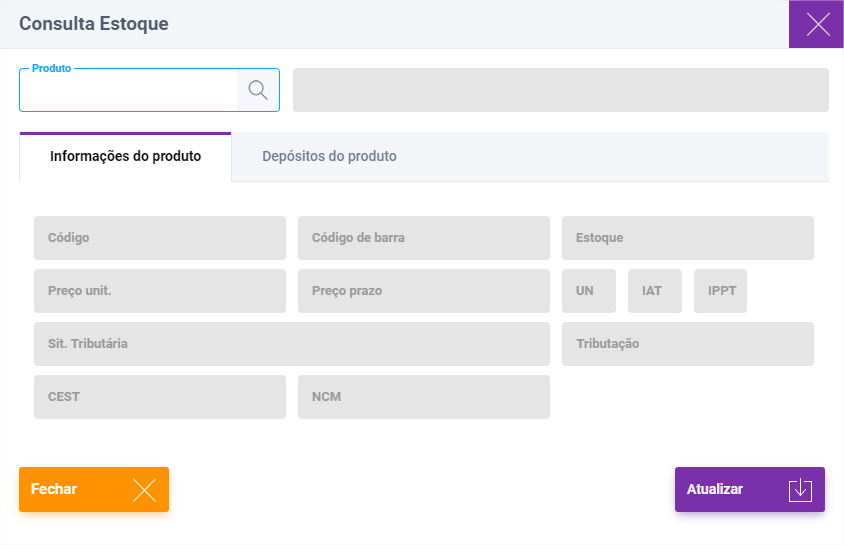Image resolution: width=844 pixels, height=545 pixels.
Task: Focus the Produto input field
Action: click(x=129, y=90)
